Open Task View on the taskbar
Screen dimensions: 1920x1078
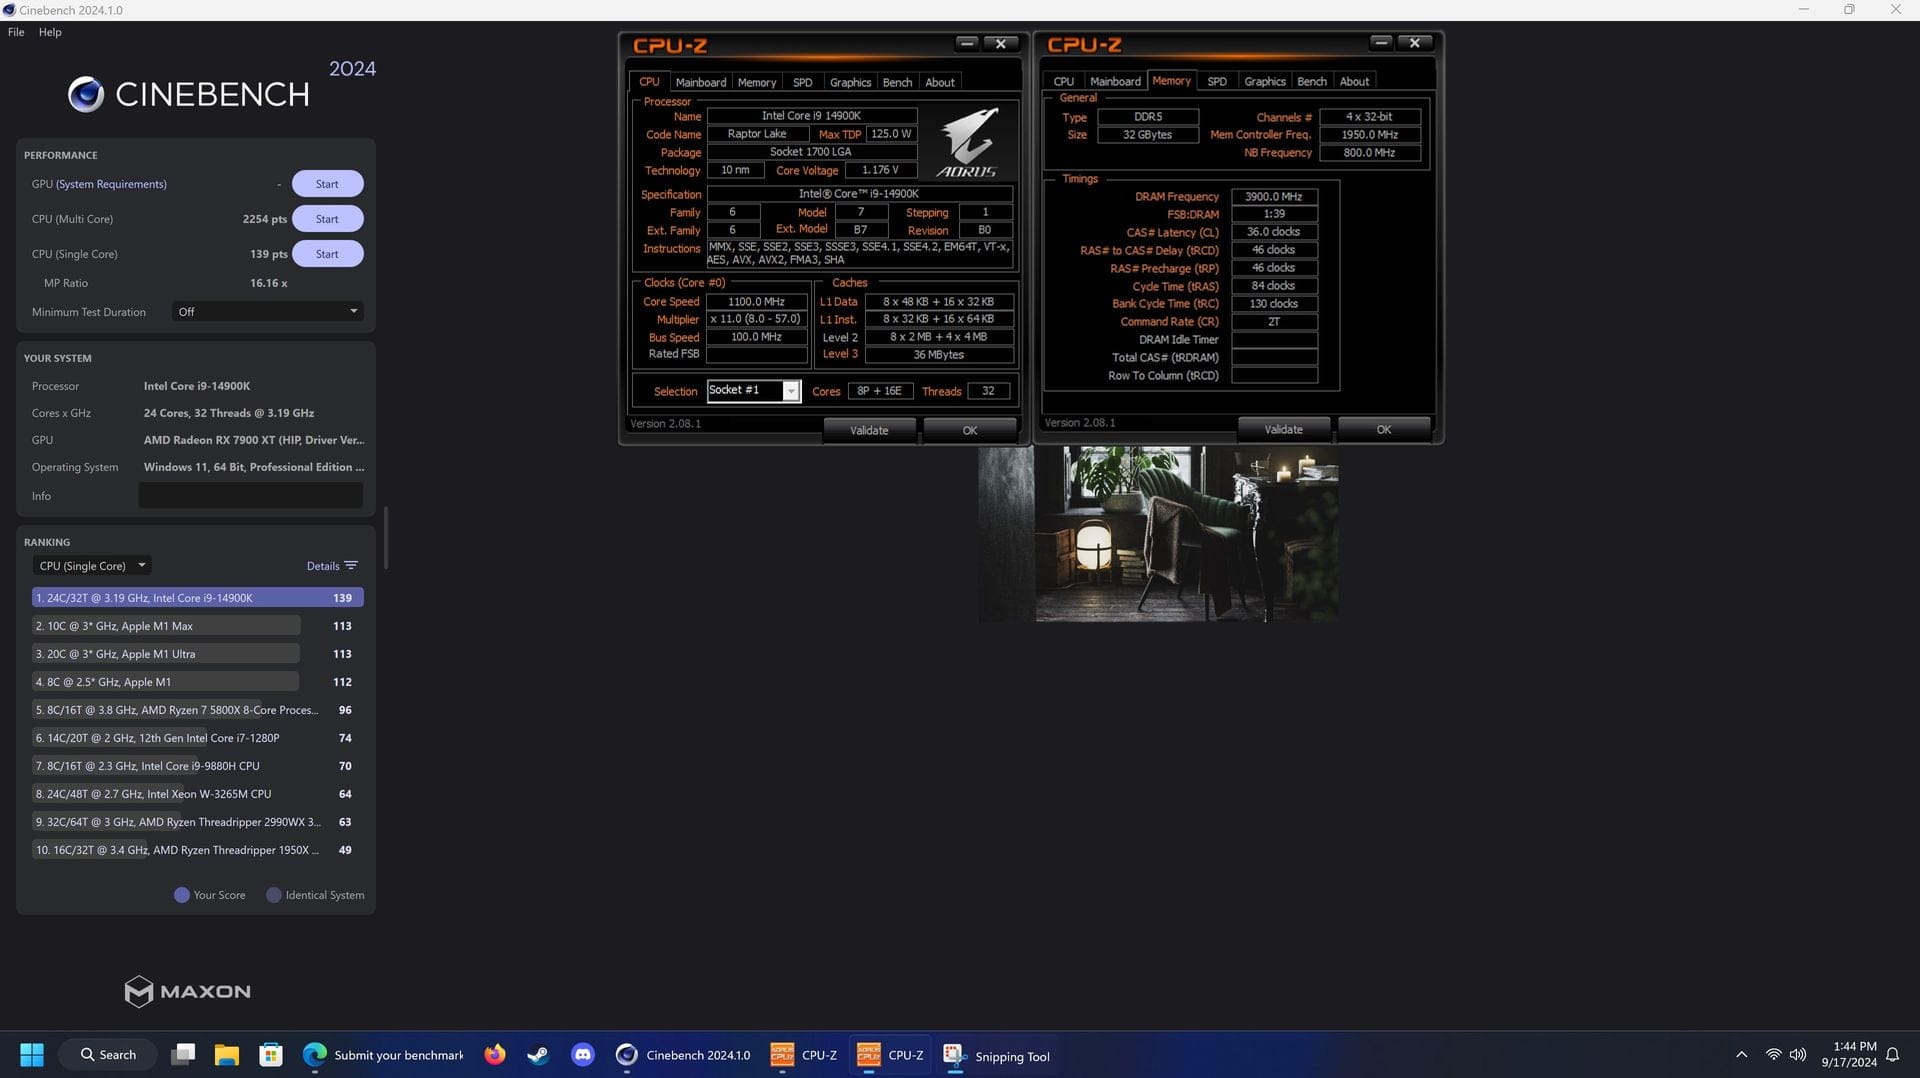pos(183,1055)
